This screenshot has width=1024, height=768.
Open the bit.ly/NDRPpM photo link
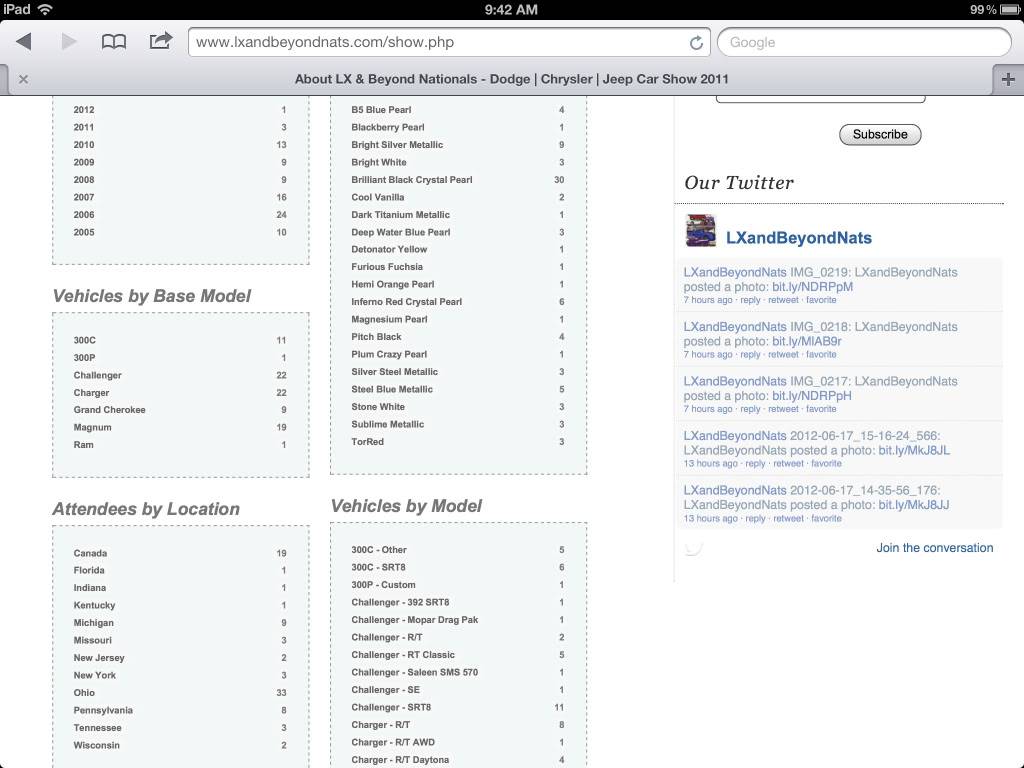[x=812, y=287]
